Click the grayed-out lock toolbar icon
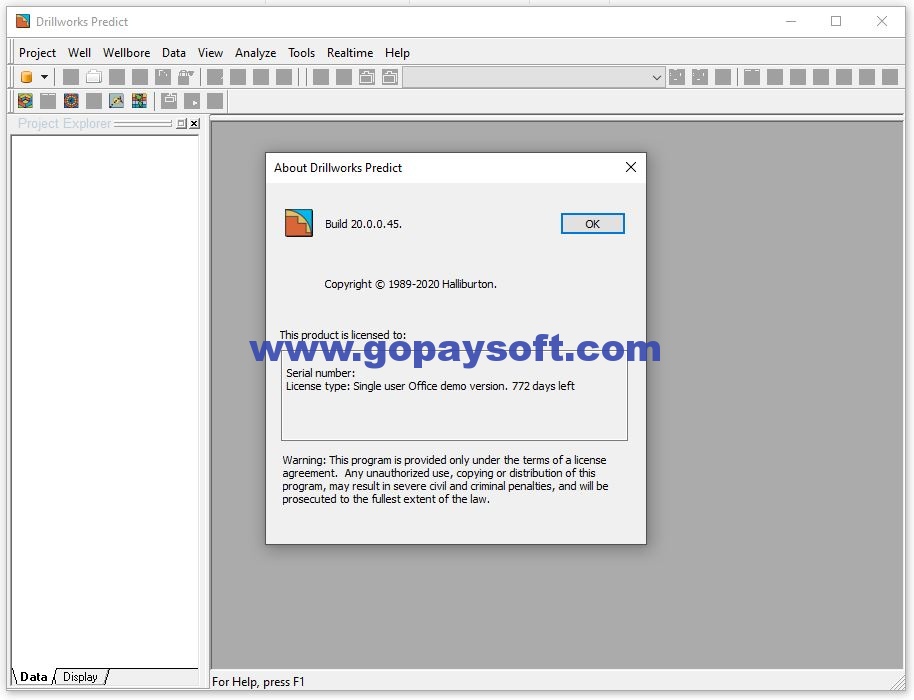The height and width of the screenshot is (700, 914). point(186,77)
